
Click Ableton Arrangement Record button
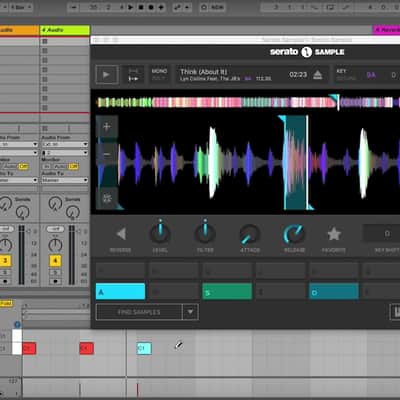click(x=151, y=7)
